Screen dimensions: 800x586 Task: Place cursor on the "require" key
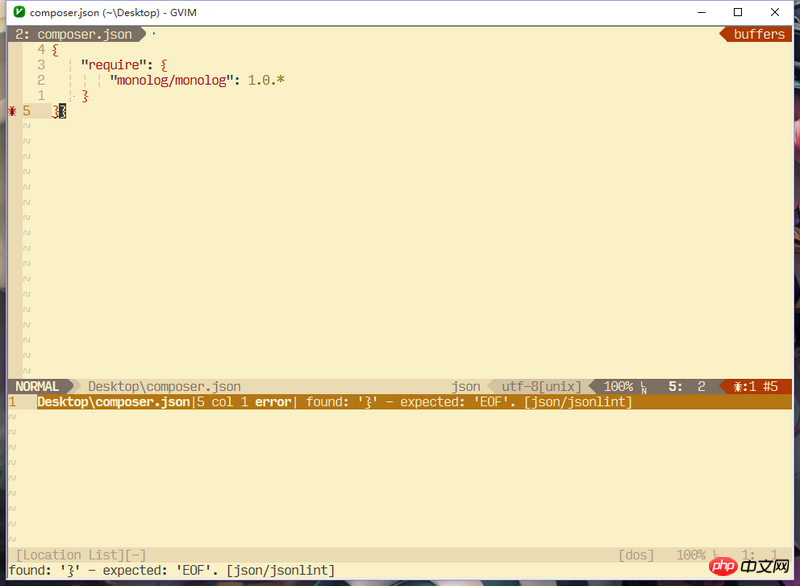tap(114, 65)
